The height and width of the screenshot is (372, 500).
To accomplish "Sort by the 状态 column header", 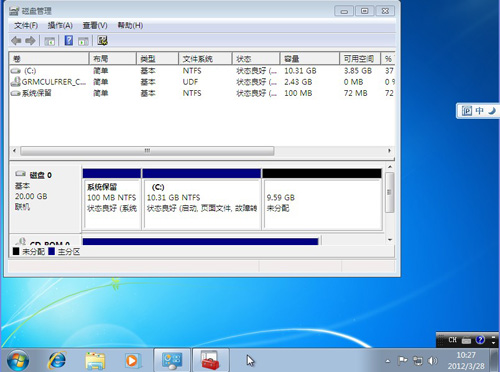I will [256, 59].
